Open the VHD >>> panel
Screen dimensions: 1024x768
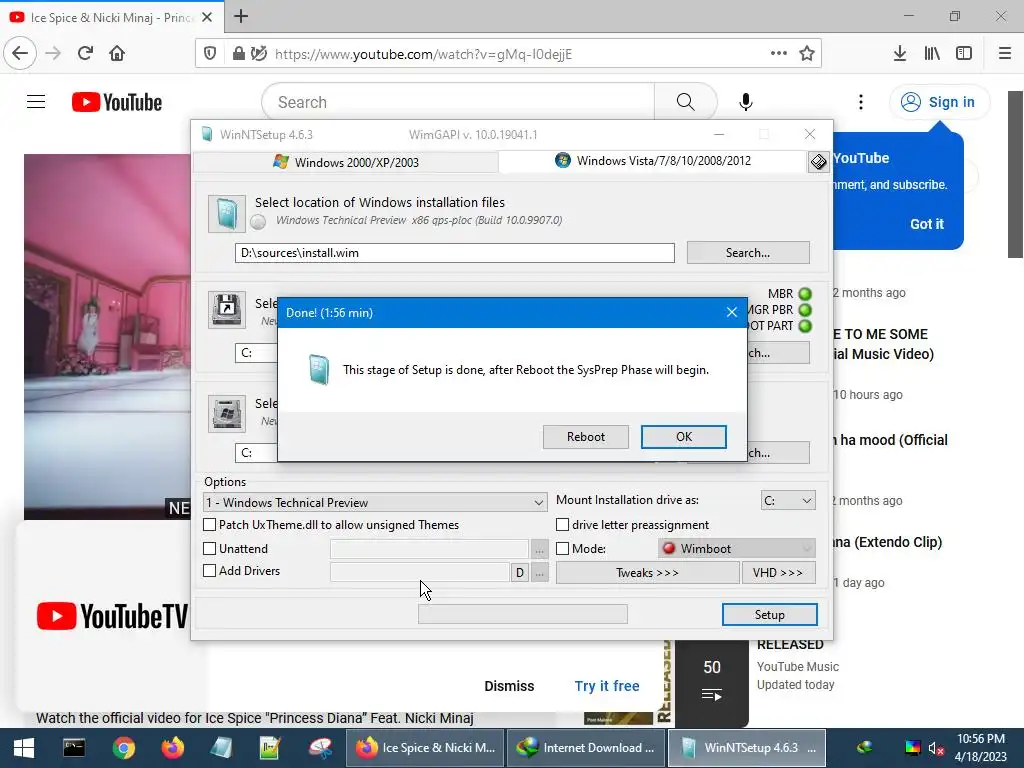tap(778, 573)
